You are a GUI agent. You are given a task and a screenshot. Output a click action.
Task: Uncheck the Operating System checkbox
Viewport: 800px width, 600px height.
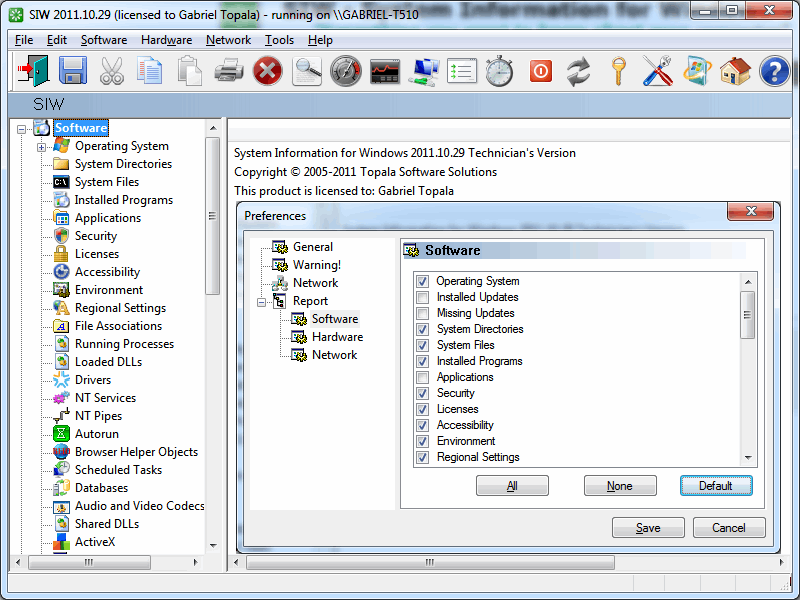click(422, 281)
